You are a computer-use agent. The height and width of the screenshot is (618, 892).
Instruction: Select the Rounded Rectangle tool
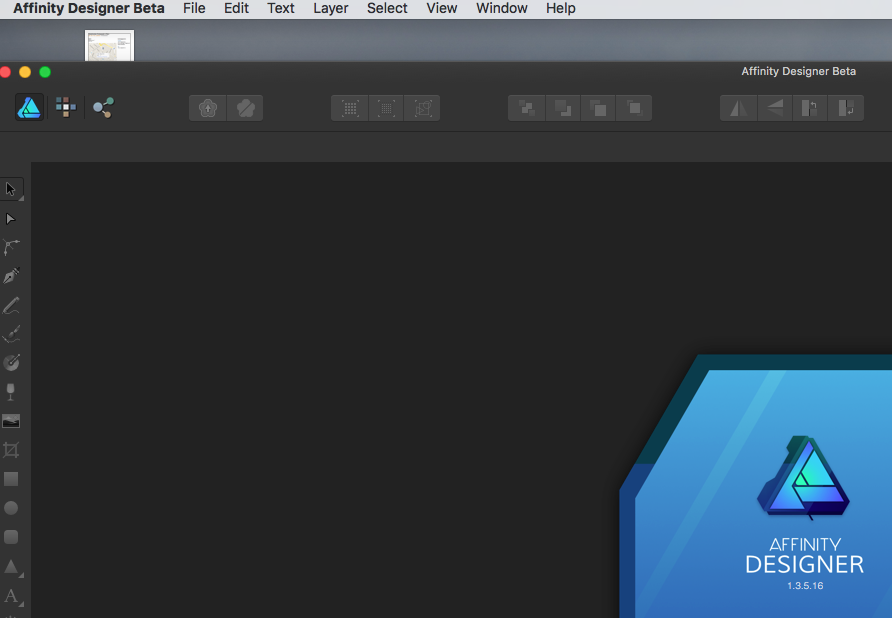[x=11, y=537]
